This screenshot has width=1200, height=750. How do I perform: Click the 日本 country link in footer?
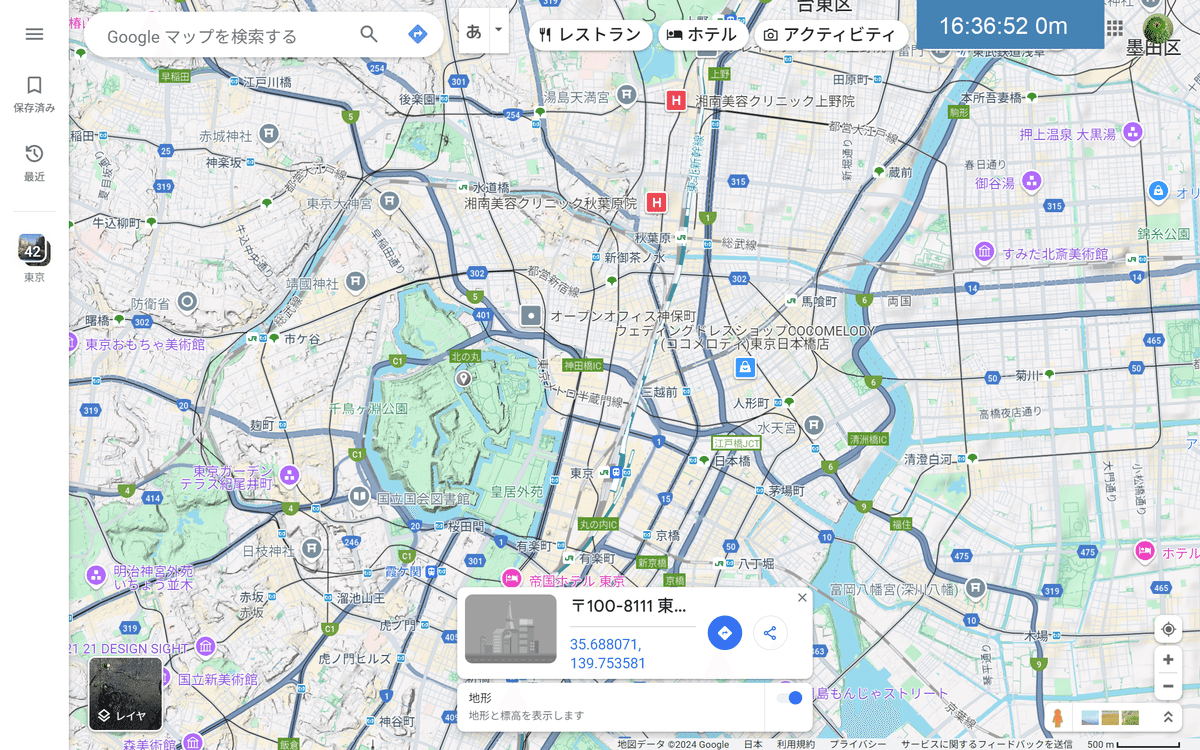coord(753,744)
